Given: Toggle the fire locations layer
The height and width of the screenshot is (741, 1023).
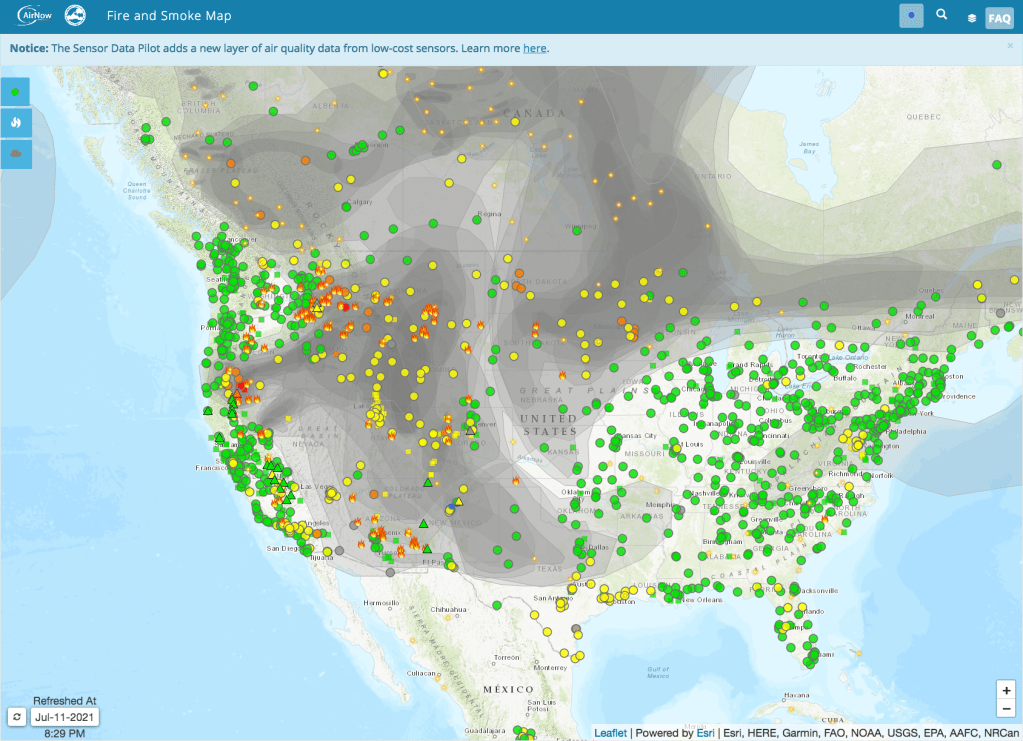Looking at the screenshot, I should 16,123.
